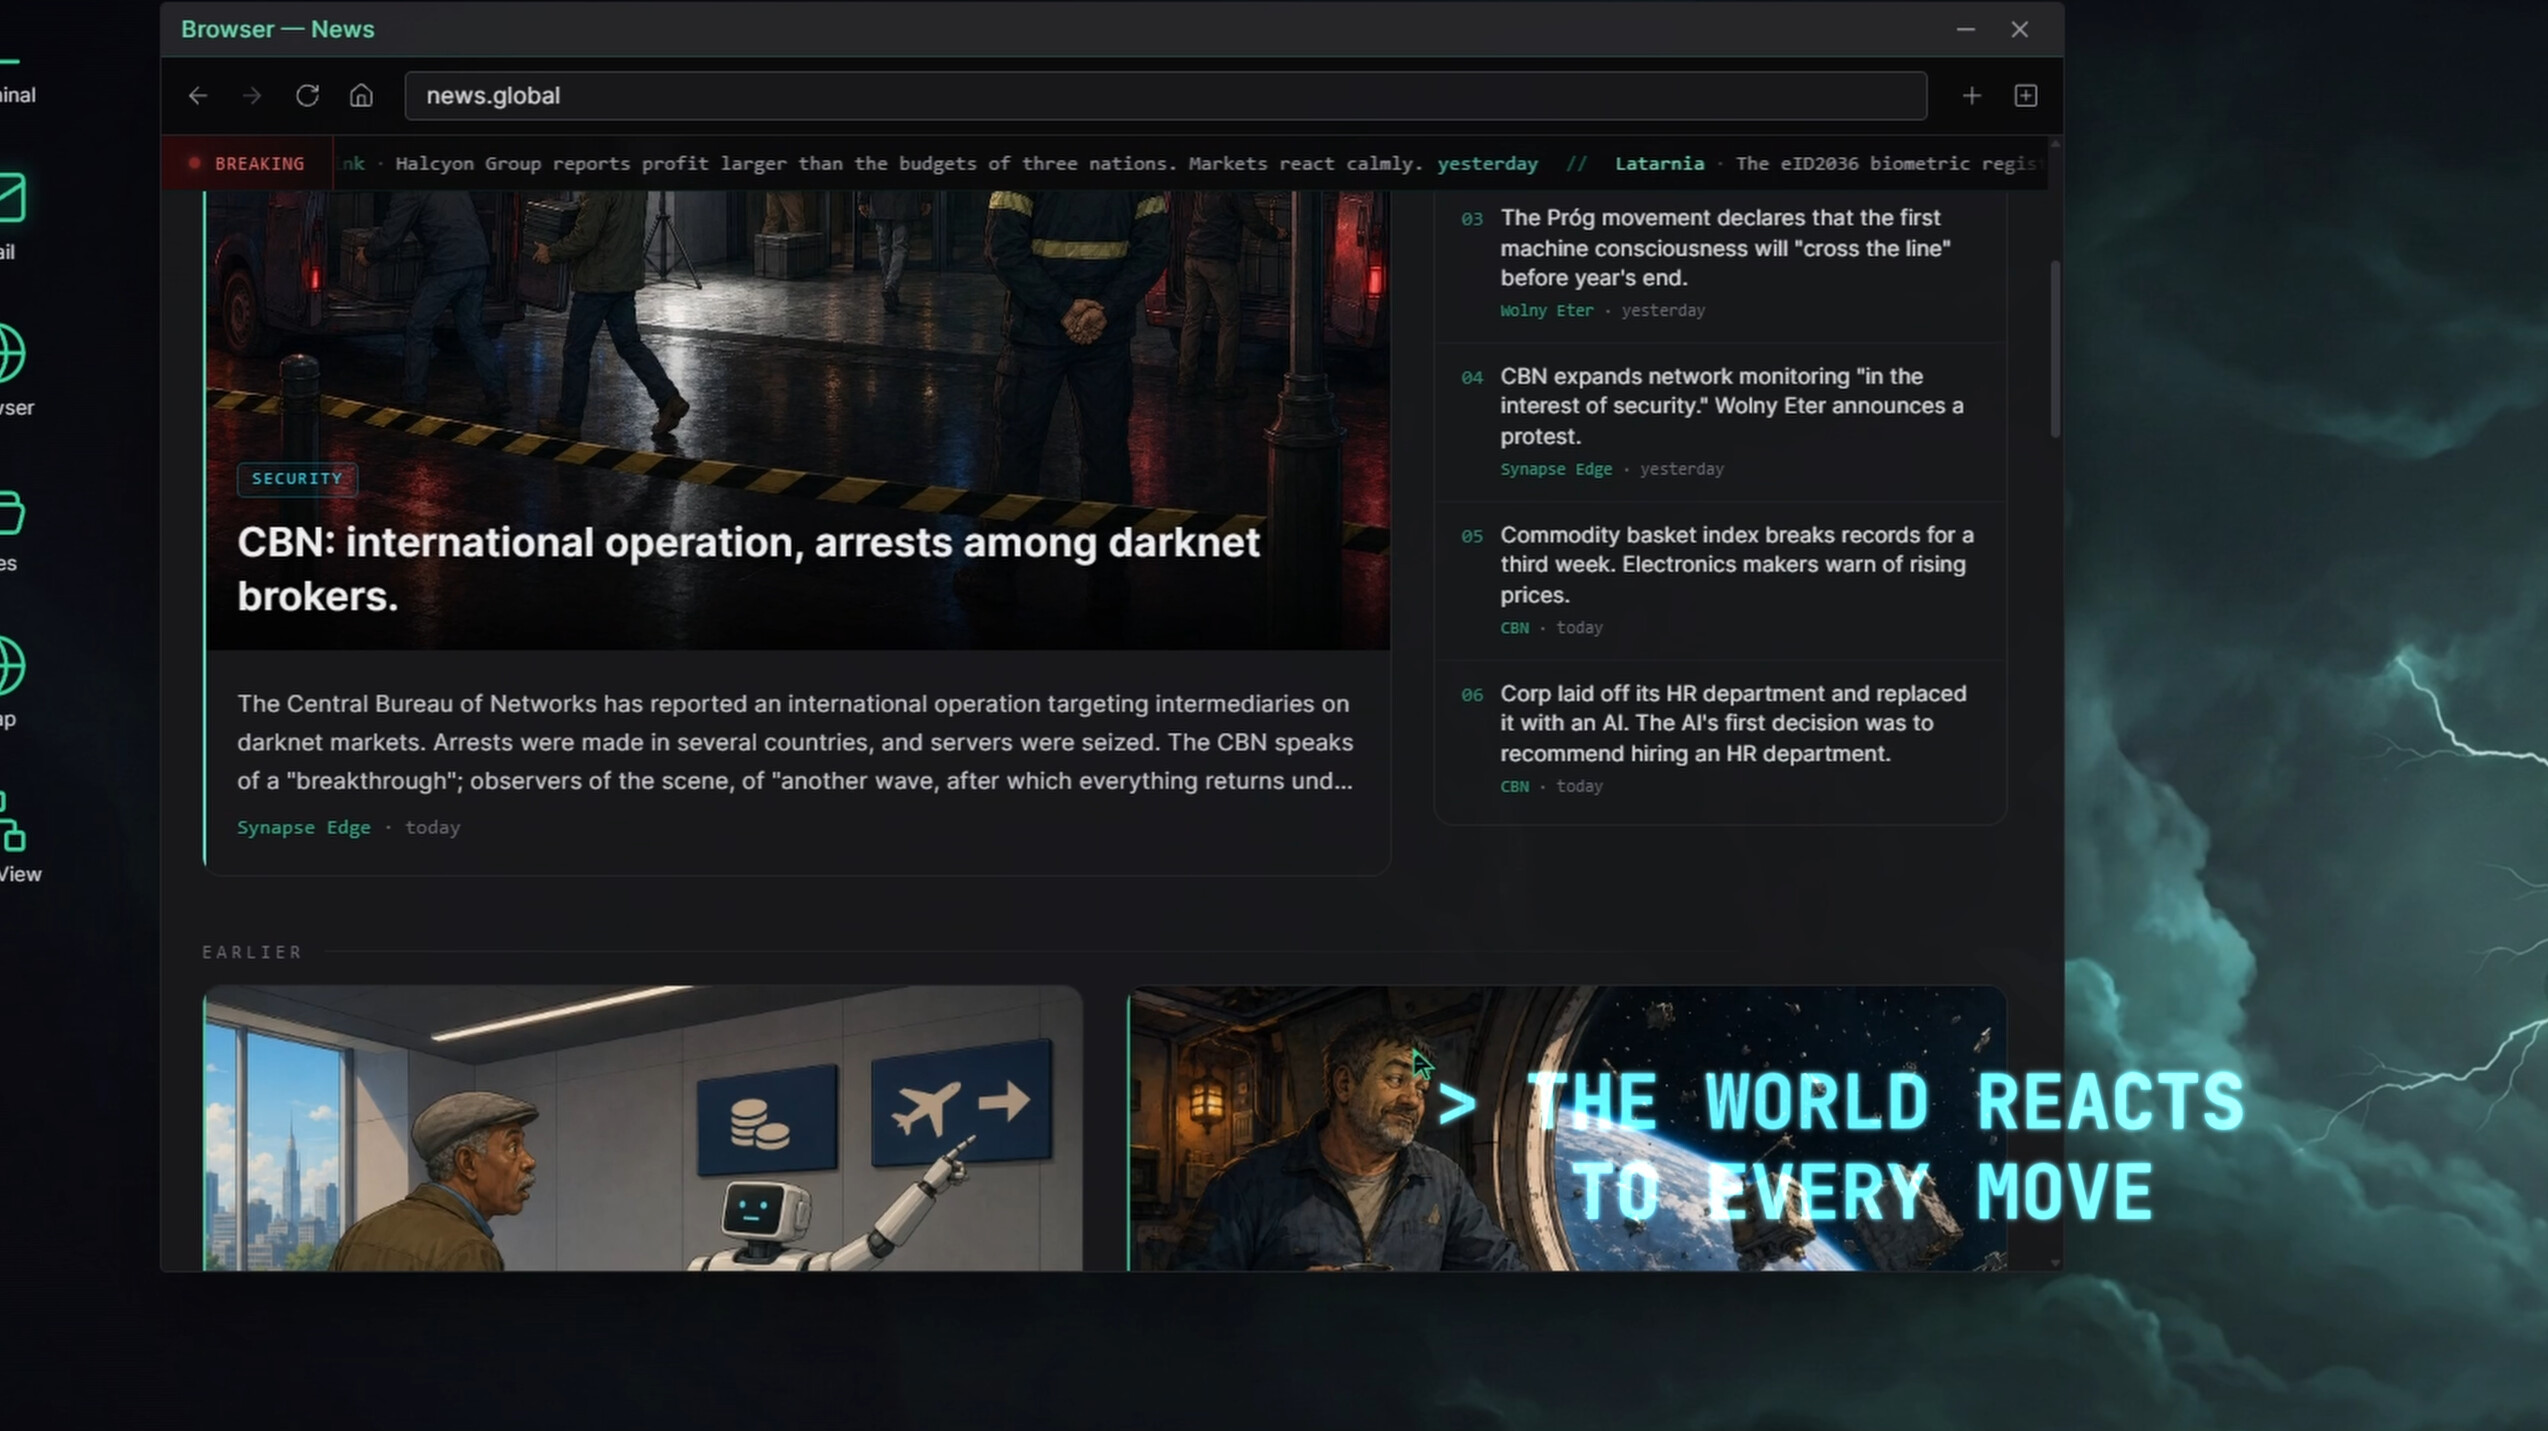Viewport: 2548px width, 1431px height.
Task: Go back with the browser back arrow
Action: tap(198, 96)
